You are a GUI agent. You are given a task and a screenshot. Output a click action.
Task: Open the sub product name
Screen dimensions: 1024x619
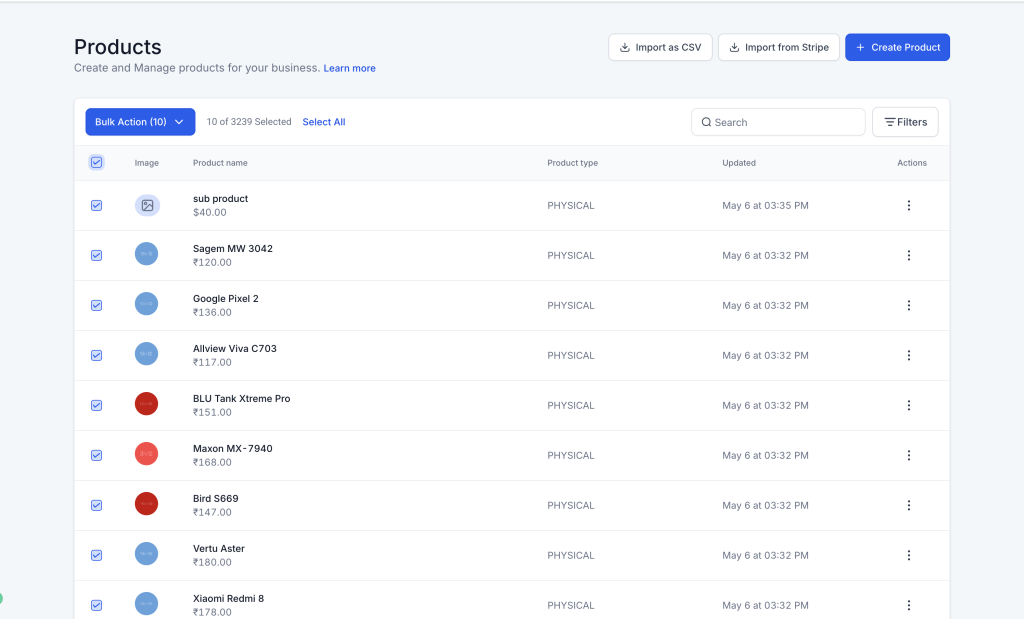(221, 198)
